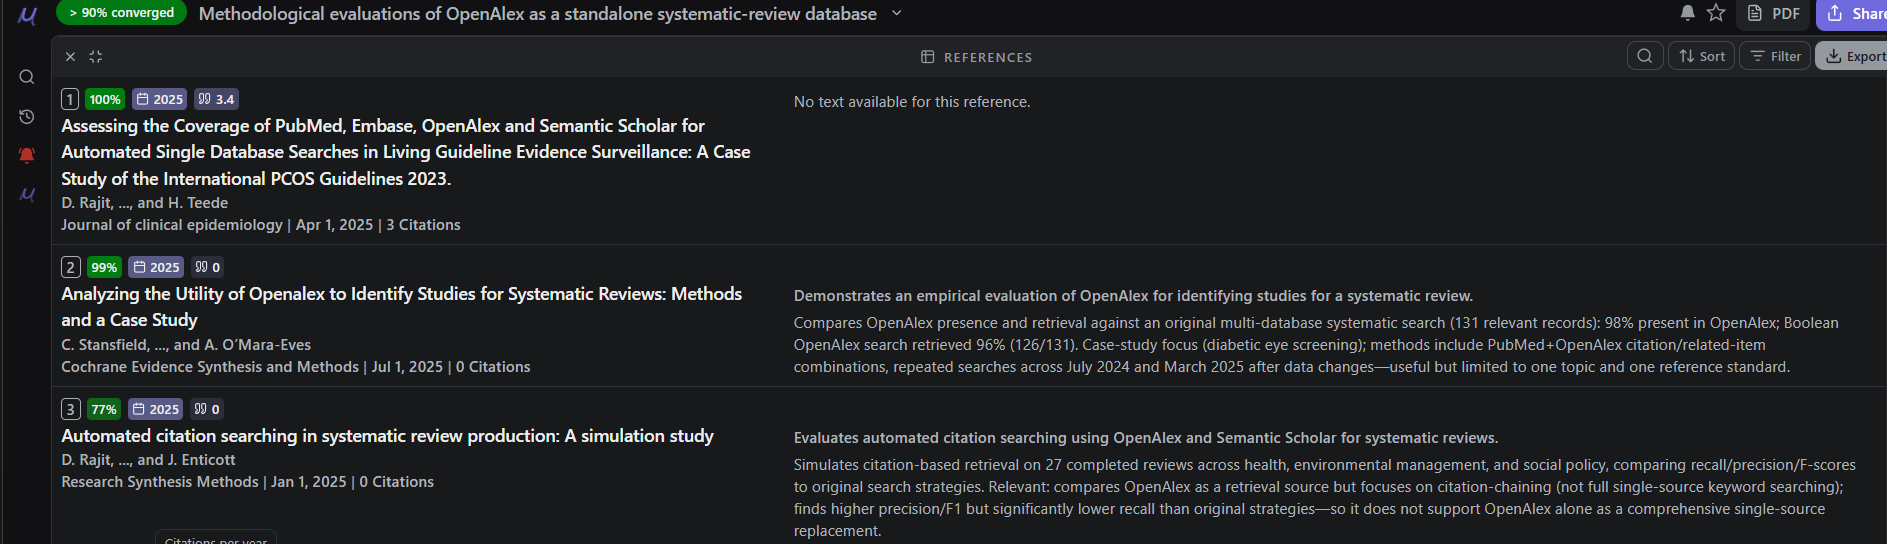Click the logo at the top-left corner
Image resolution: width=1887 pixels, height=544 pixels.
click(x=27, y=15)
